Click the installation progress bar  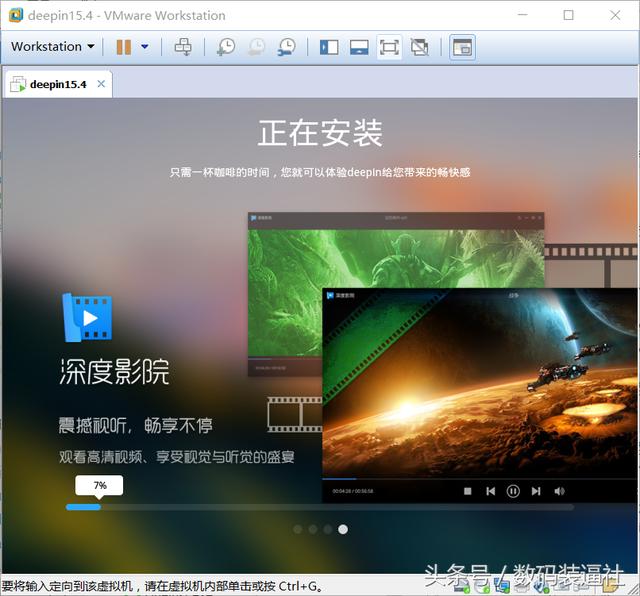pyautogui.click(x=320, y=507)
